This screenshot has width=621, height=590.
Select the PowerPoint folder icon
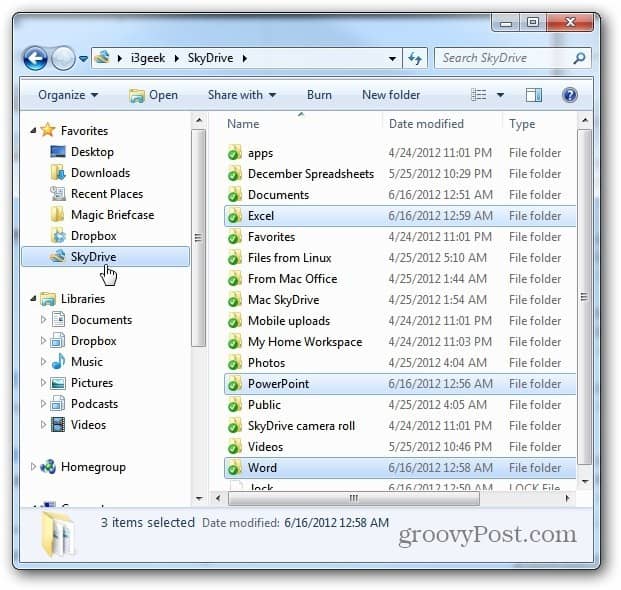[234, 384]
